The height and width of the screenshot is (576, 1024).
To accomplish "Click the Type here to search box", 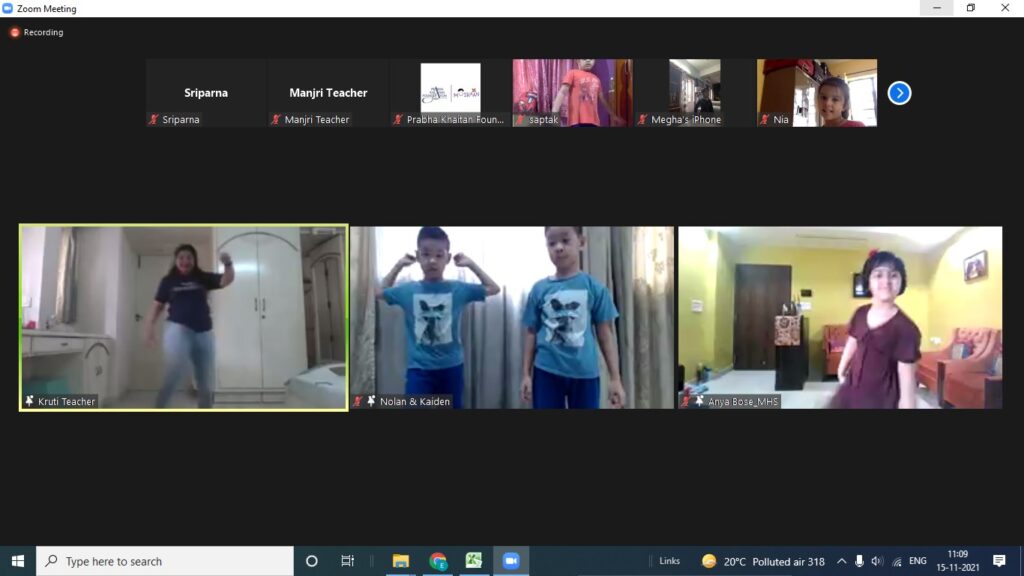I will pyautogui.click(x=165, y=561).
